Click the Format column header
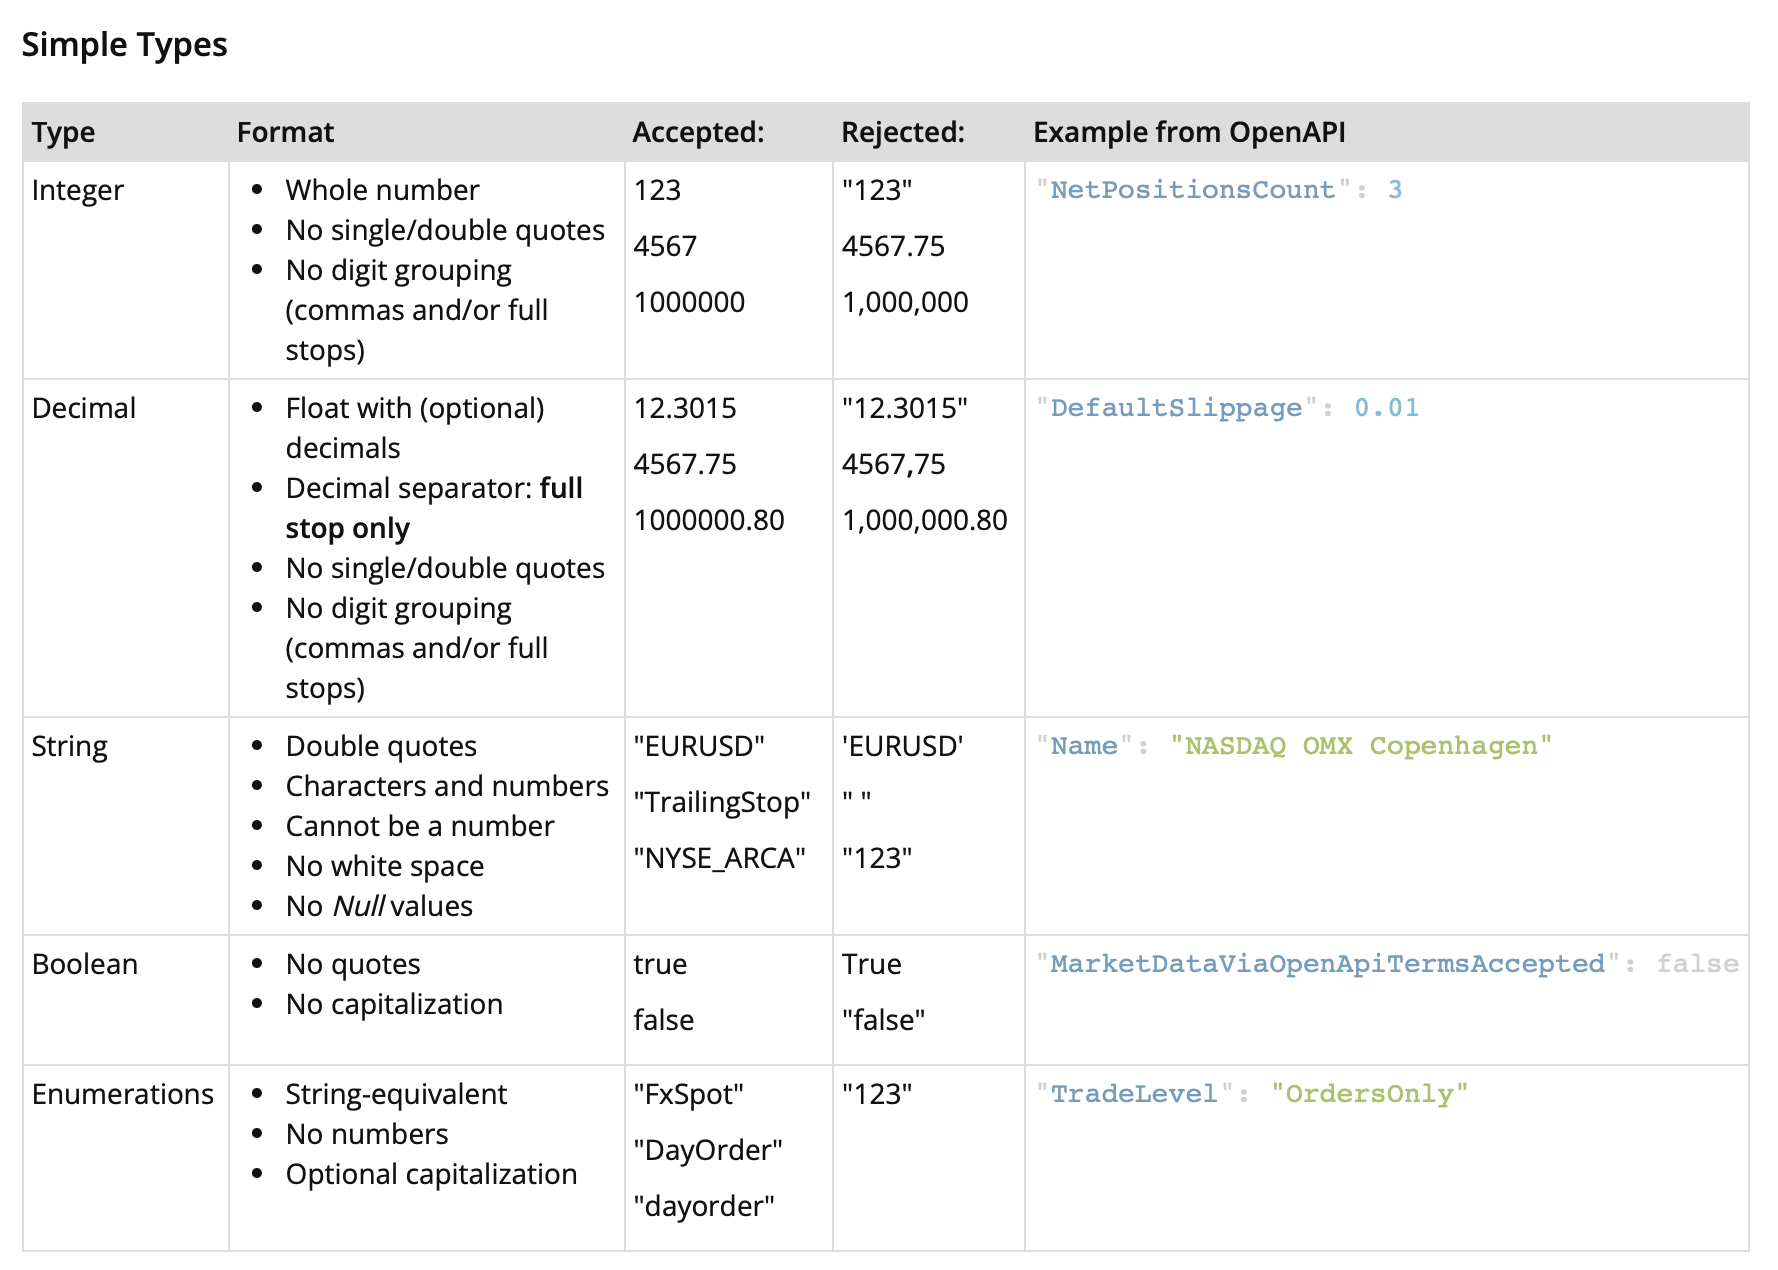Screen dimensions: 1778x1270 [x=285, y=132]
